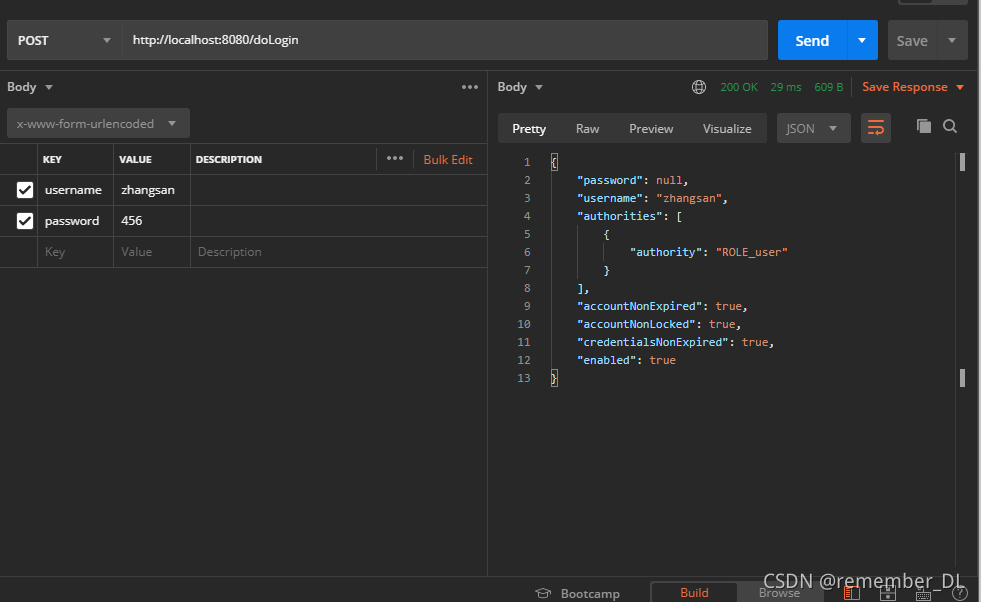981x602 pixels.
Task: Click the KEY column header
Action: [52, 160]
